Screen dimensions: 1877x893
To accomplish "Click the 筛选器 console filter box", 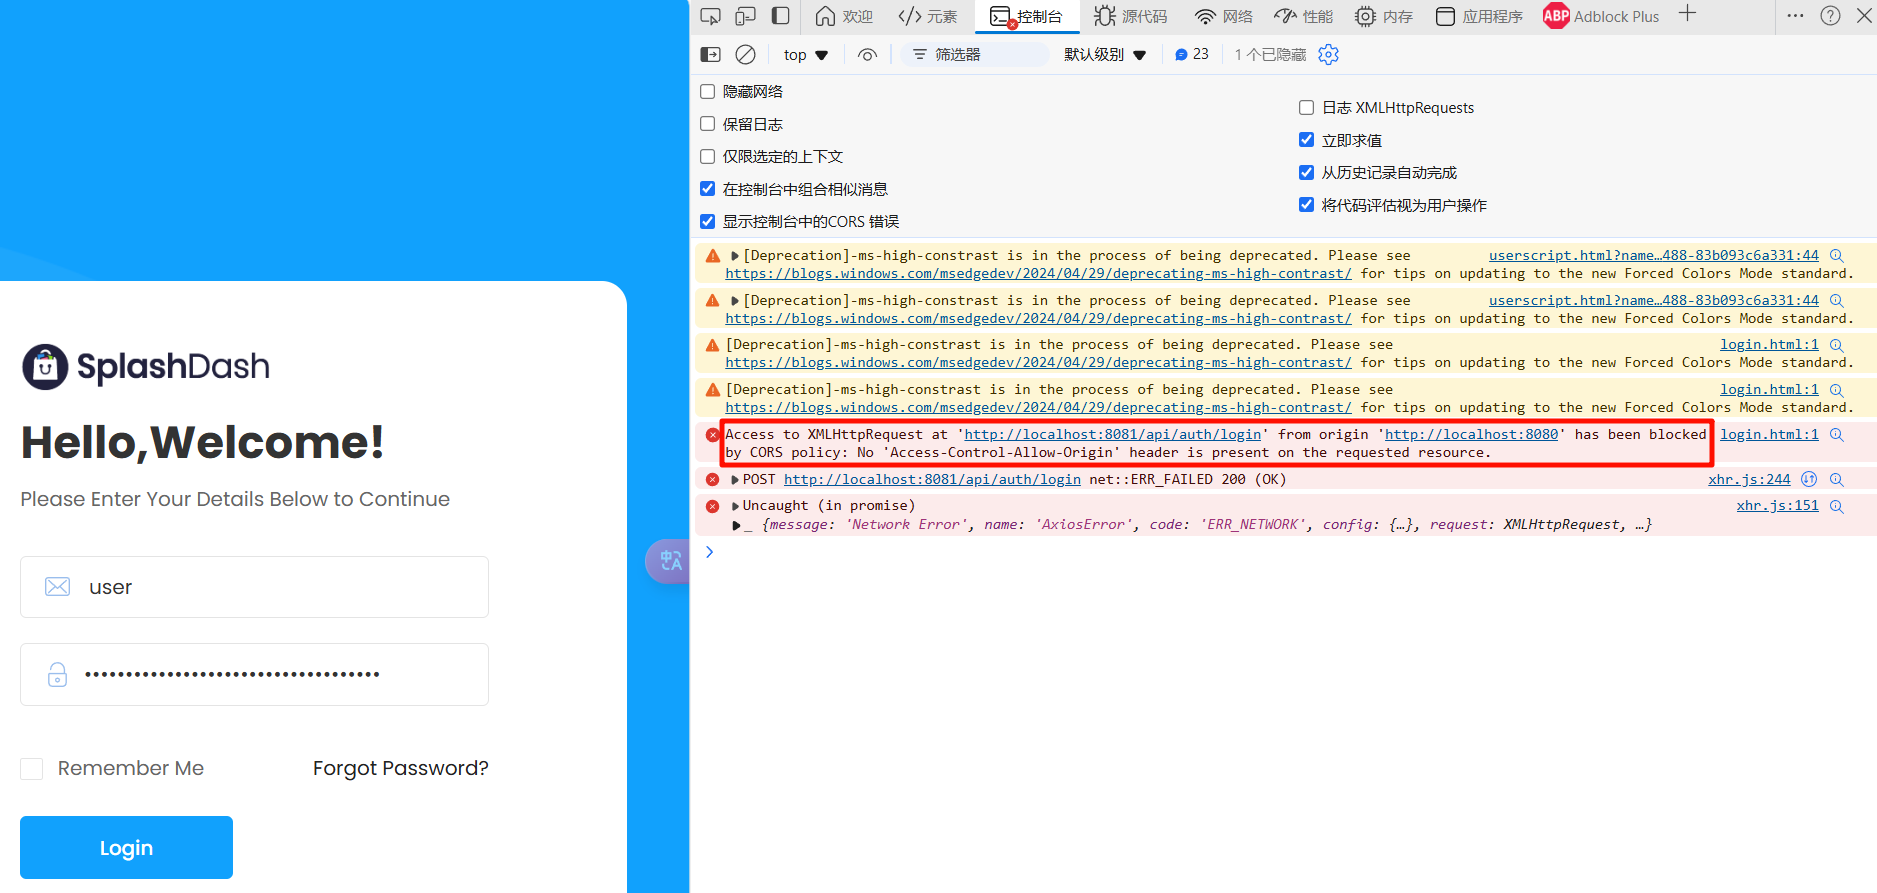I will [x=975, y=55].
